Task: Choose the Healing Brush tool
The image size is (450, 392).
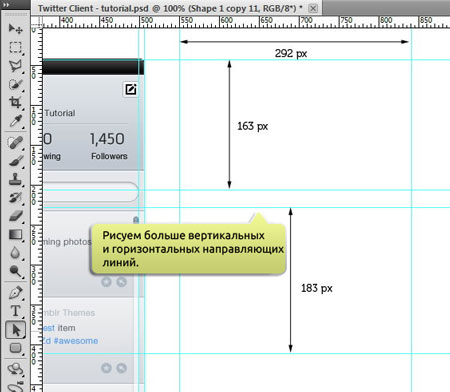Action: click(15, 143)
